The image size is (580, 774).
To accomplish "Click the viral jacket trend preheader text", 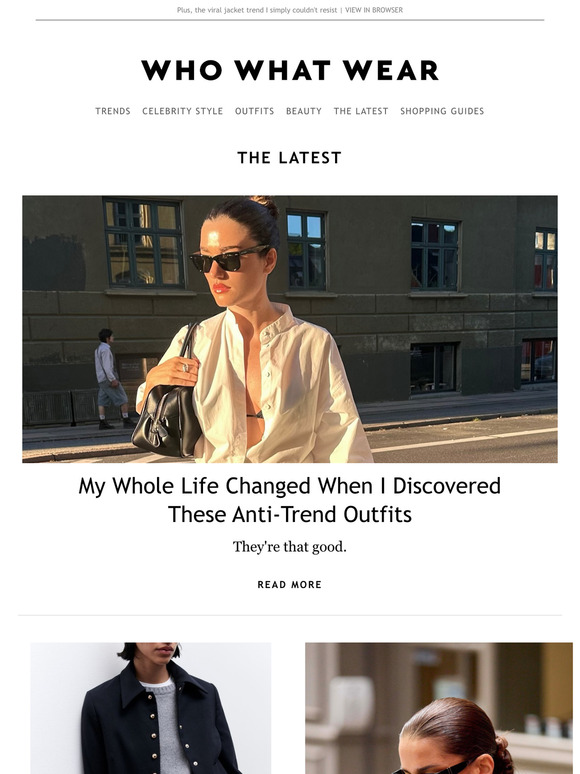I will click(257, 10).
